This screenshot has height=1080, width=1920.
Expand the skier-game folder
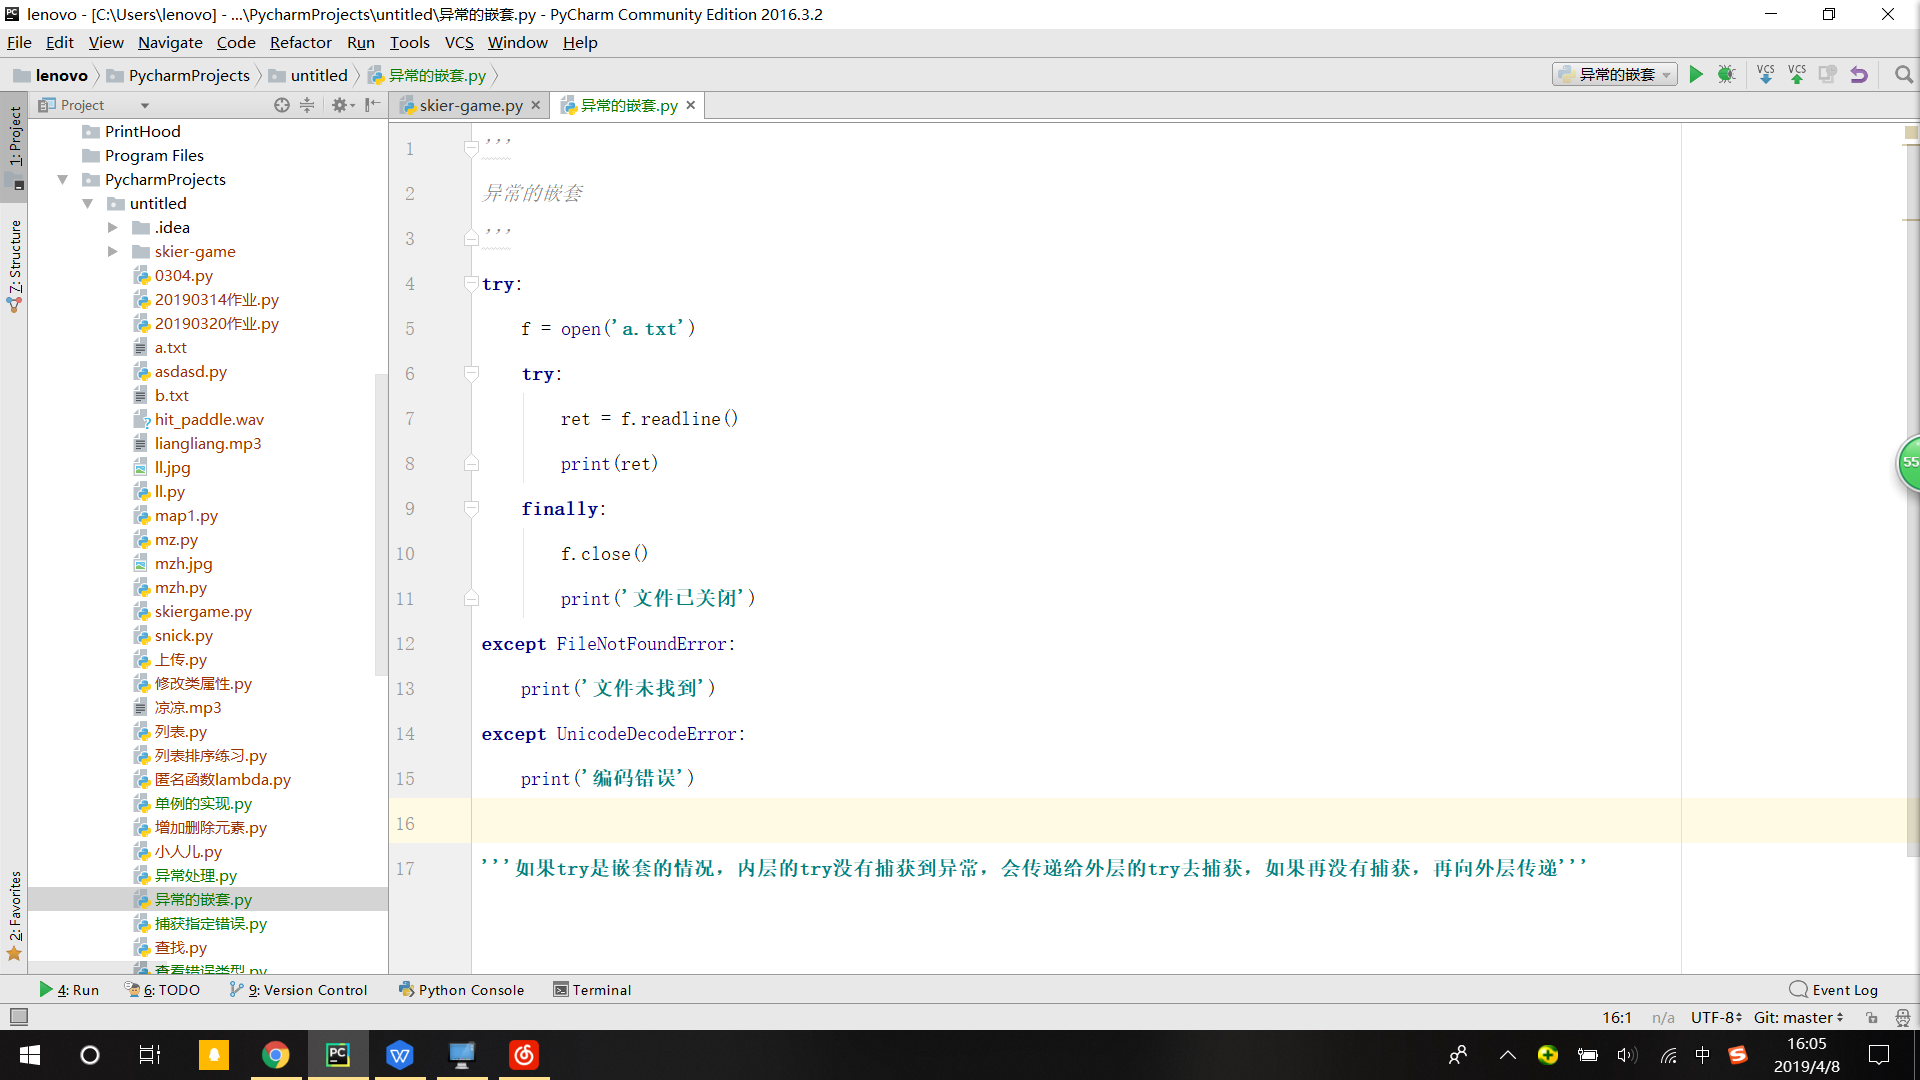click(x=112, y=252)
